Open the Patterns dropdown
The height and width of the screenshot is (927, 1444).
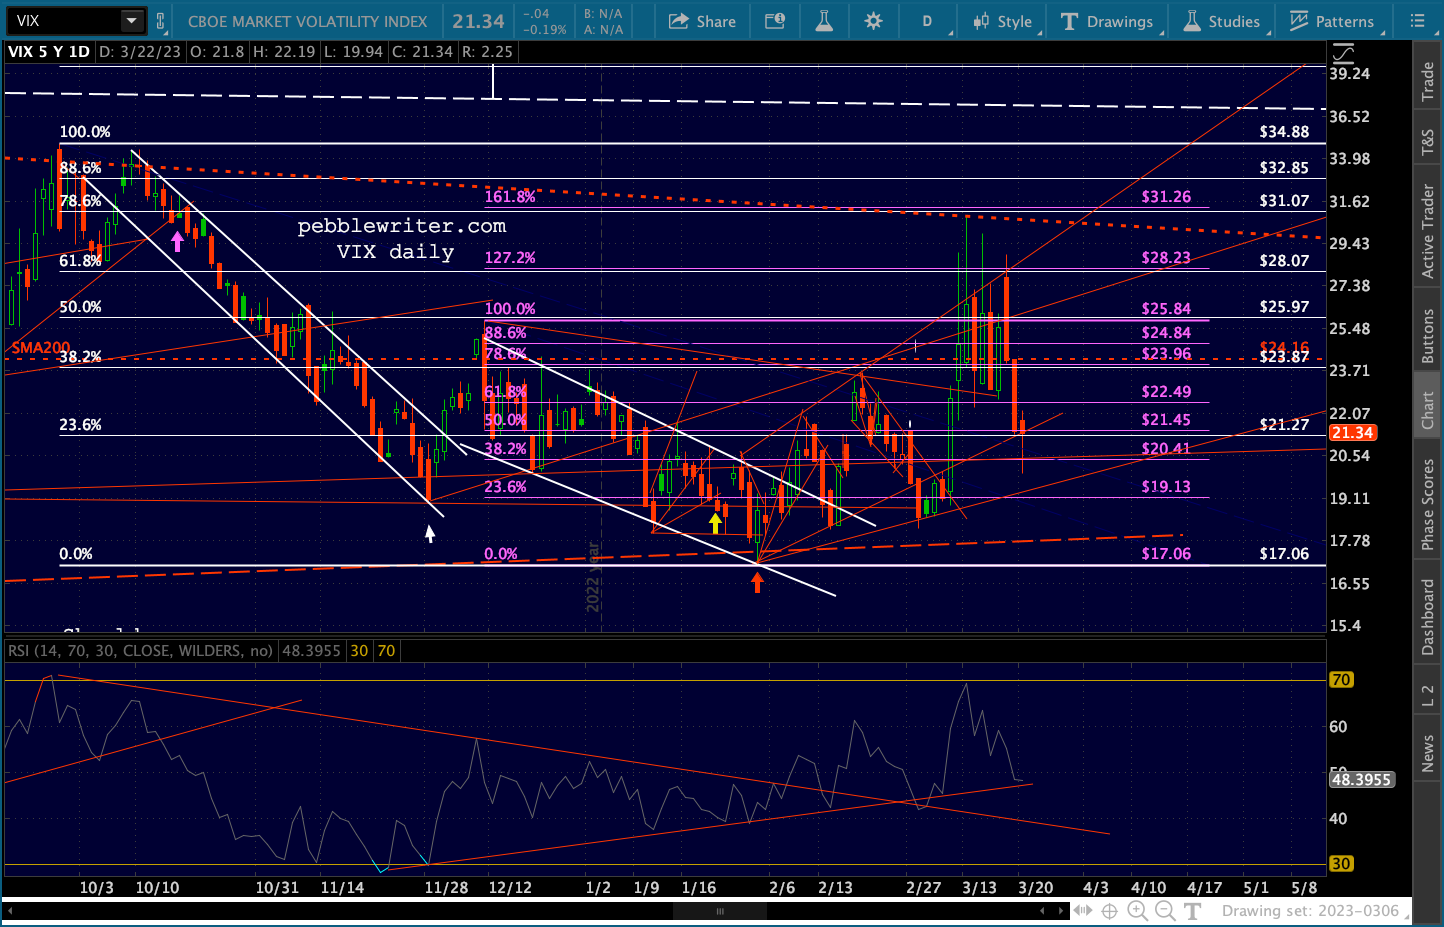tap(1332, 21)
